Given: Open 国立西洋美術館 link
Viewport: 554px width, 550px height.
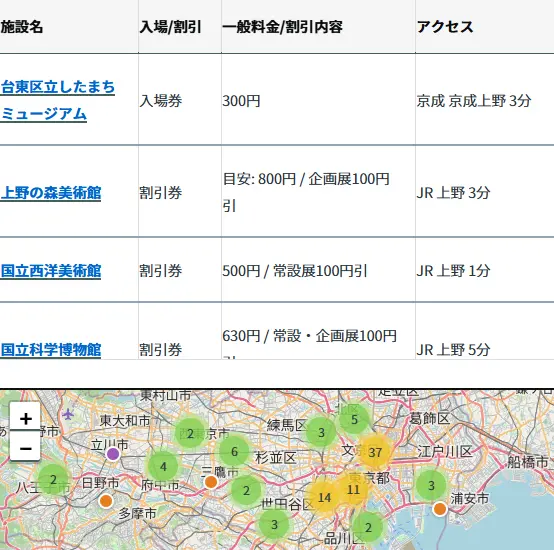Looking at the screenshot, I should [x=51, y=271].
